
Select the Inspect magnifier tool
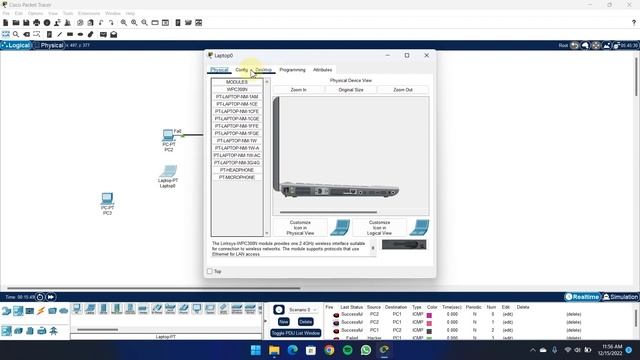[16, 35]
